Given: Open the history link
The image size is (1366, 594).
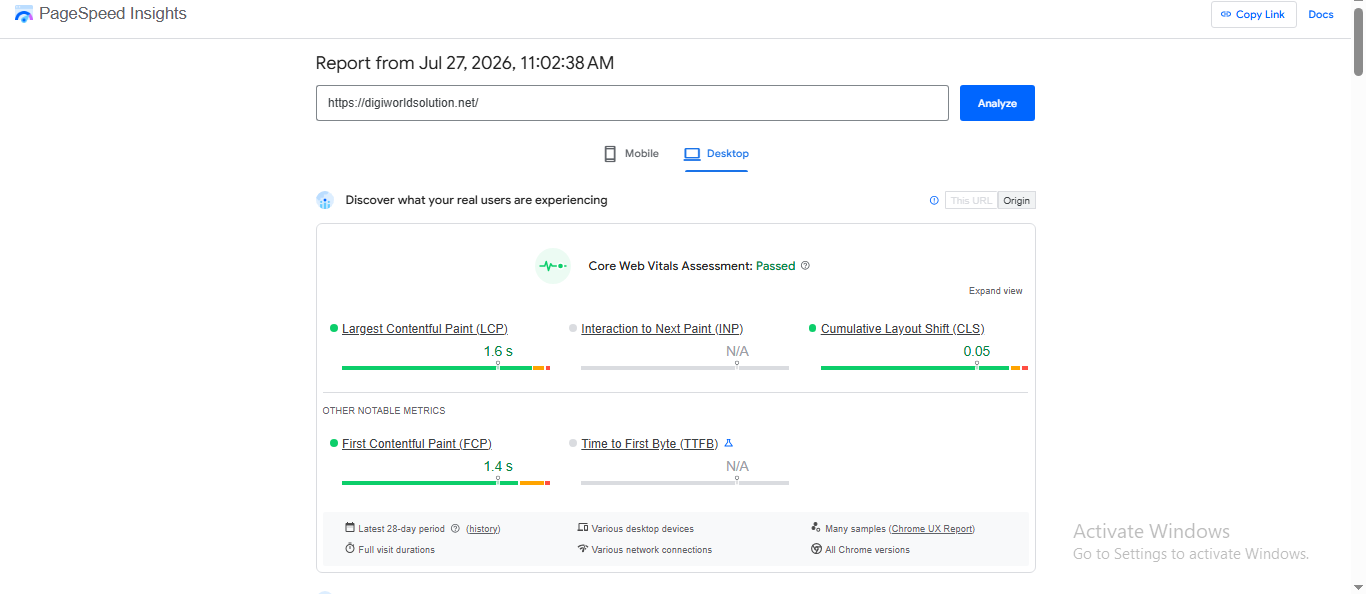Looking at the screenshot, I should pos(483,529).
